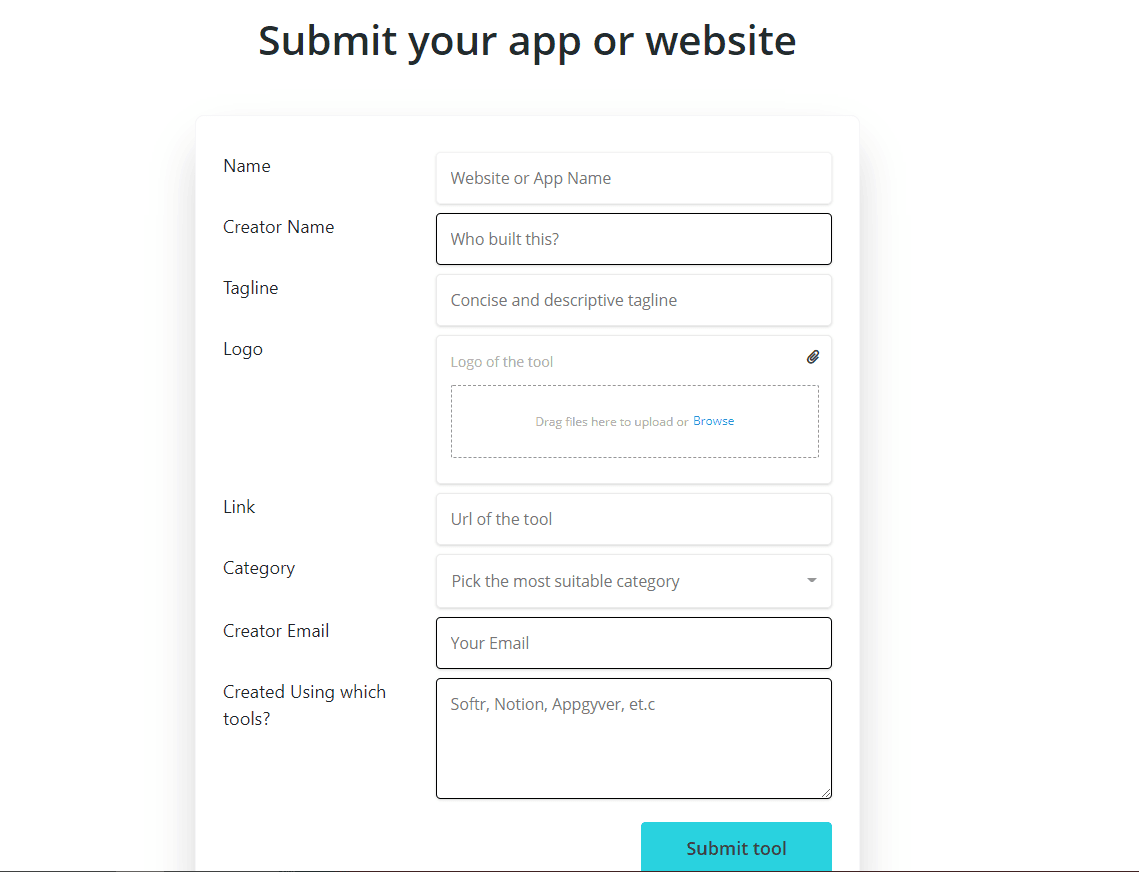
Task: Focus the Website or App Name field
Action: pyautogui.click(x=633, y=178)
